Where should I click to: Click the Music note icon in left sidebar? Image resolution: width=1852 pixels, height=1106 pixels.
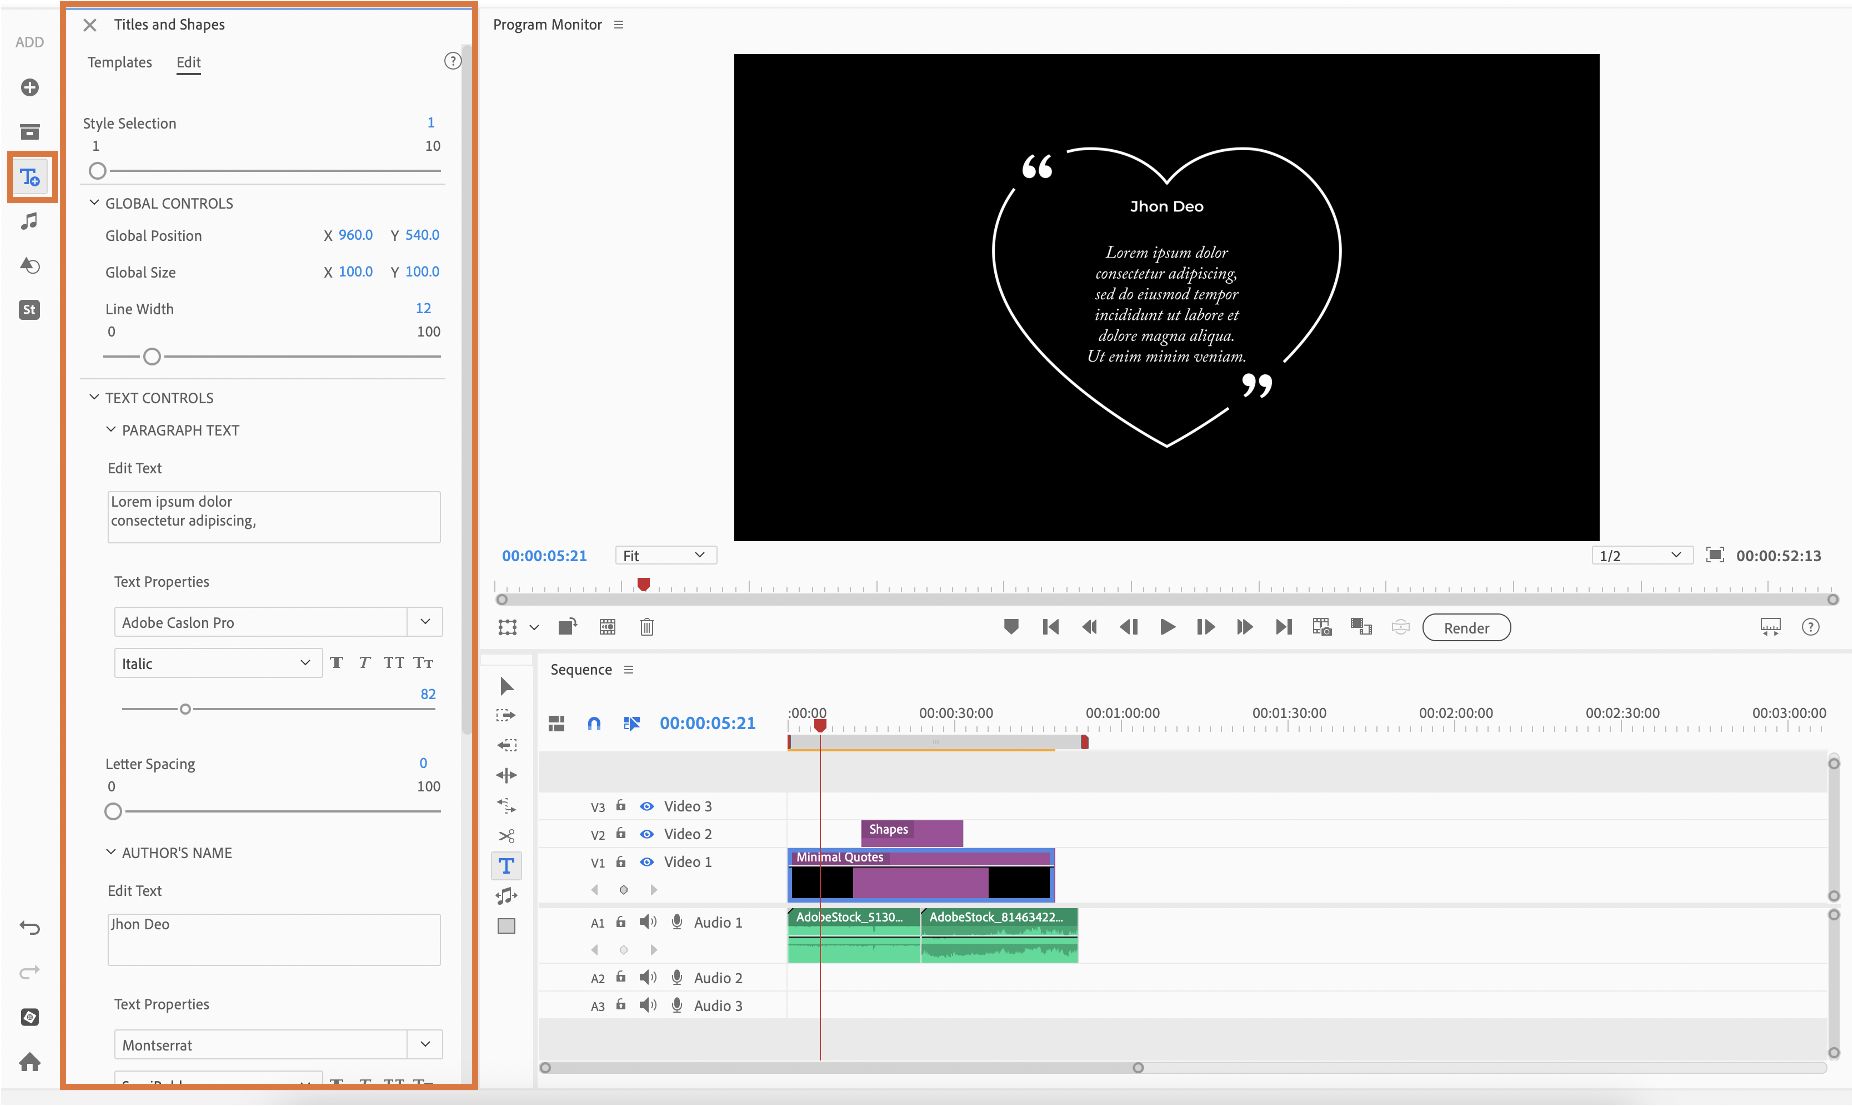click(x=30, y=221)
